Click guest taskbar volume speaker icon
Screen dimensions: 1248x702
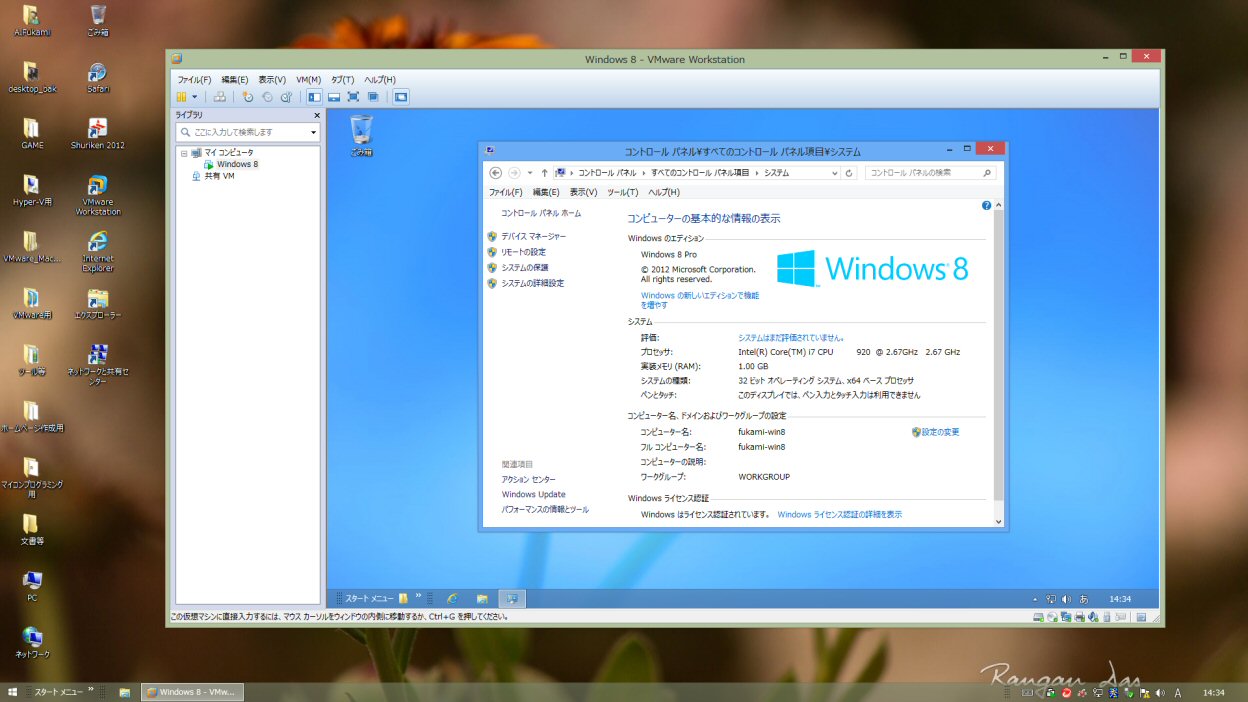[1066, 598]
